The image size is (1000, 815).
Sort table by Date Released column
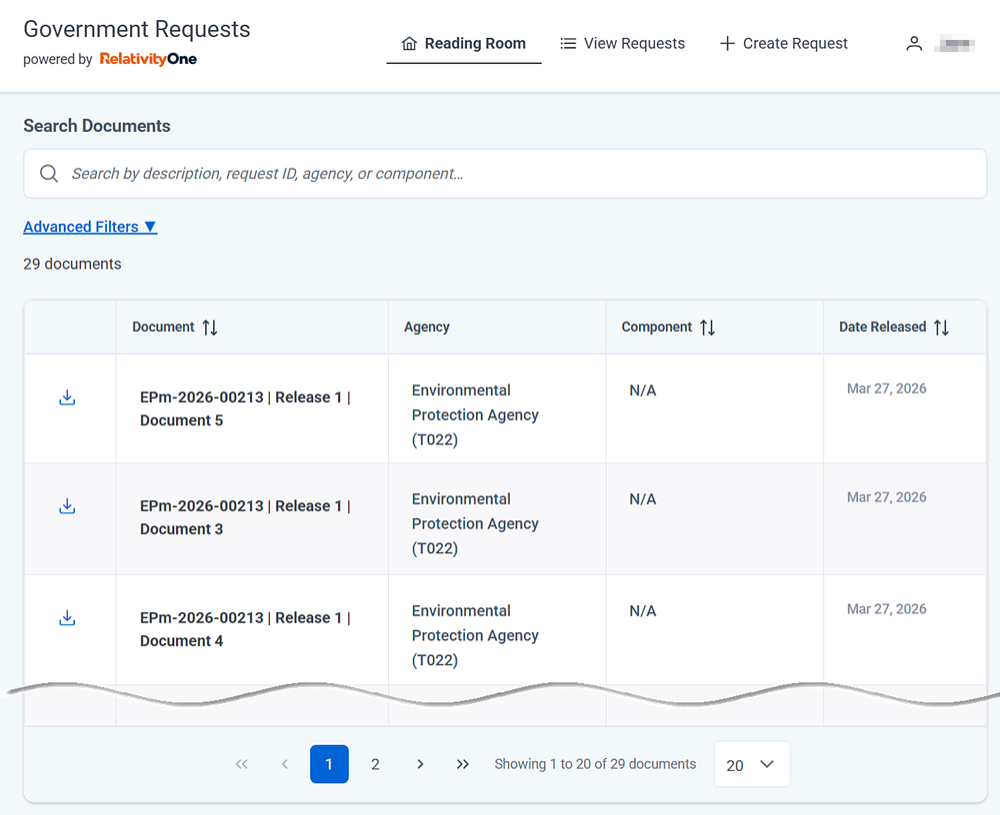(941, 328)
